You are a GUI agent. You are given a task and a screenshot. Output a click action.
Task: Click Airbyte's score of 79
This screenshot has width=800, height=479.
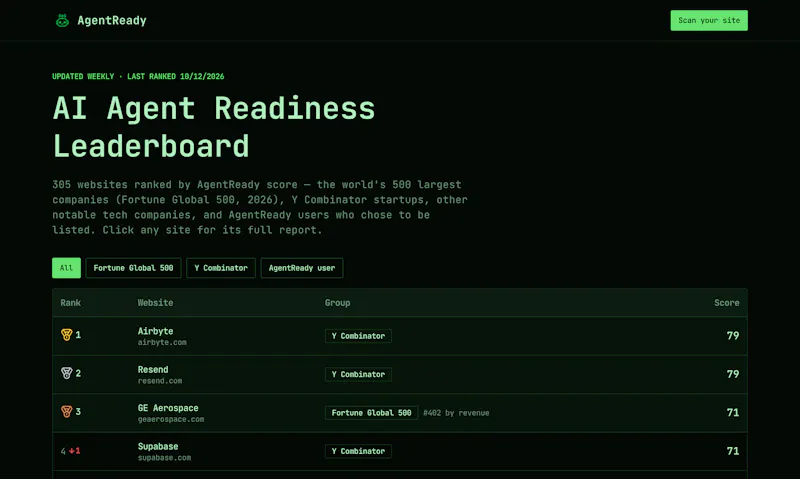pos(733,336)
